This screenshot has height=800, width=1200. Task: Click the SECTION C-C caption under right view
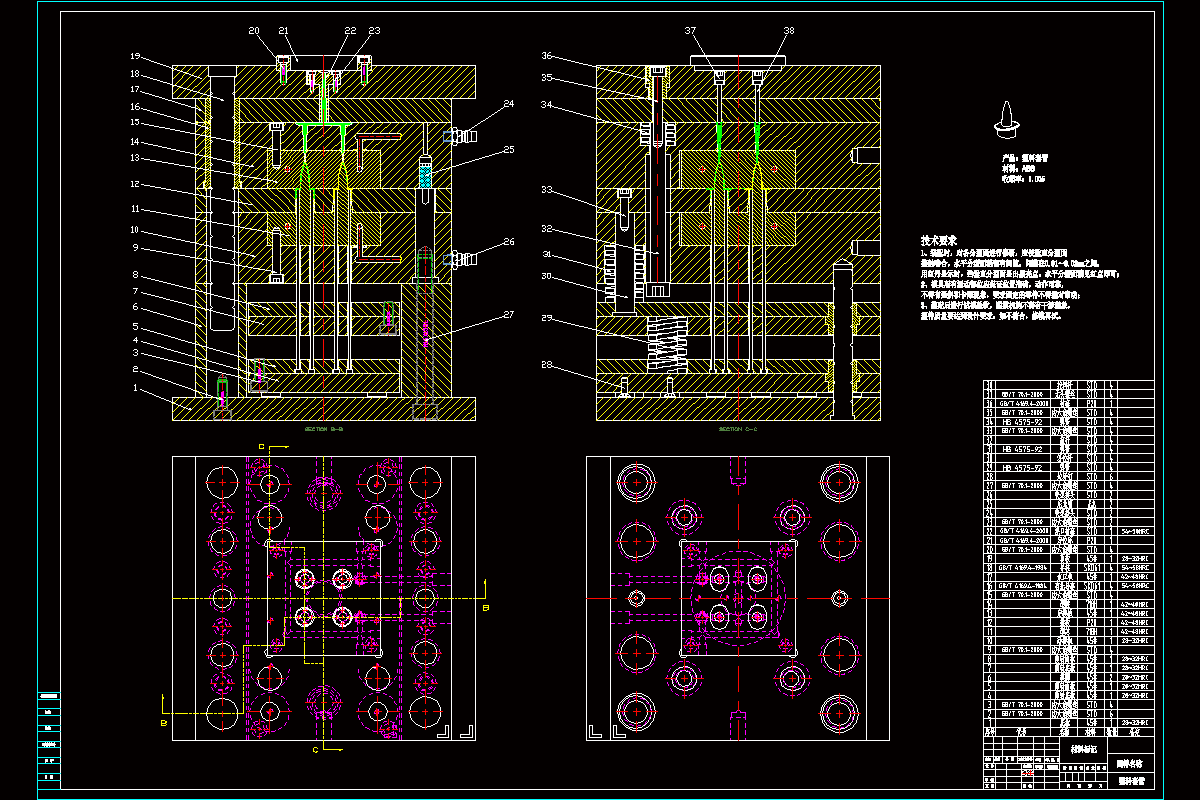coord(738,428)
